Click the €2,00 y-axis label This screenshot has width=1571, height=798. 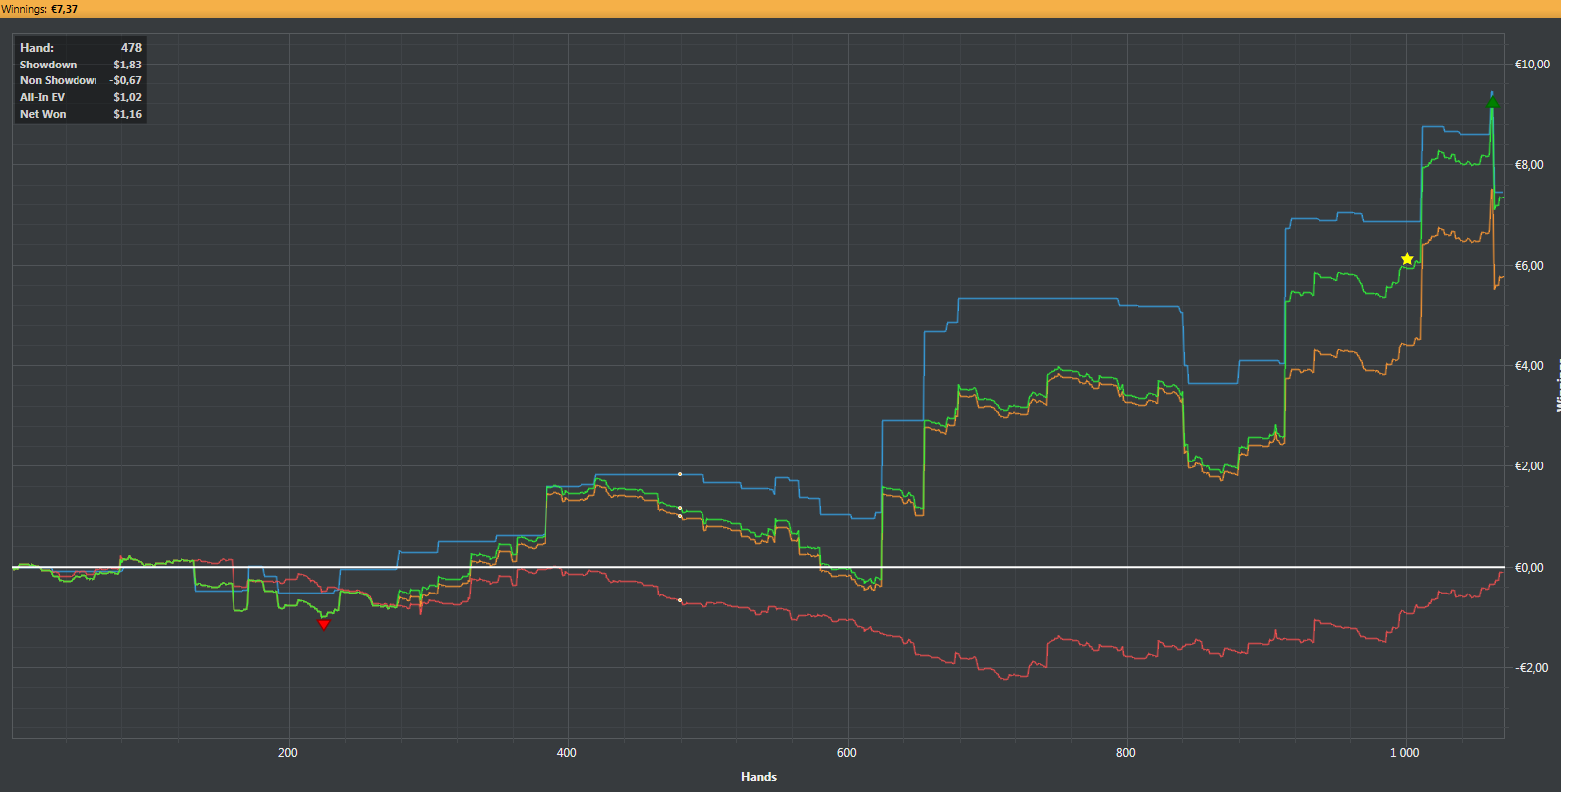pyautogui.click(x=1529, y=466)
